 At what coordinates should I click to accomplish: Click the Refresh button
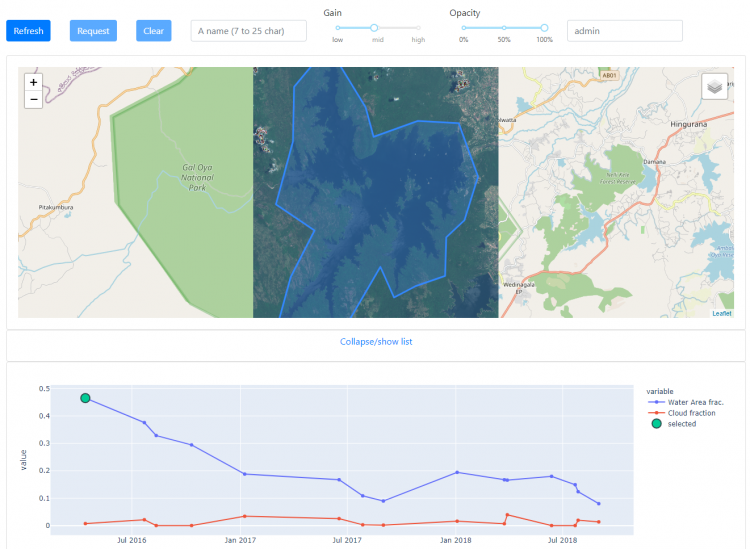point(28,31)
